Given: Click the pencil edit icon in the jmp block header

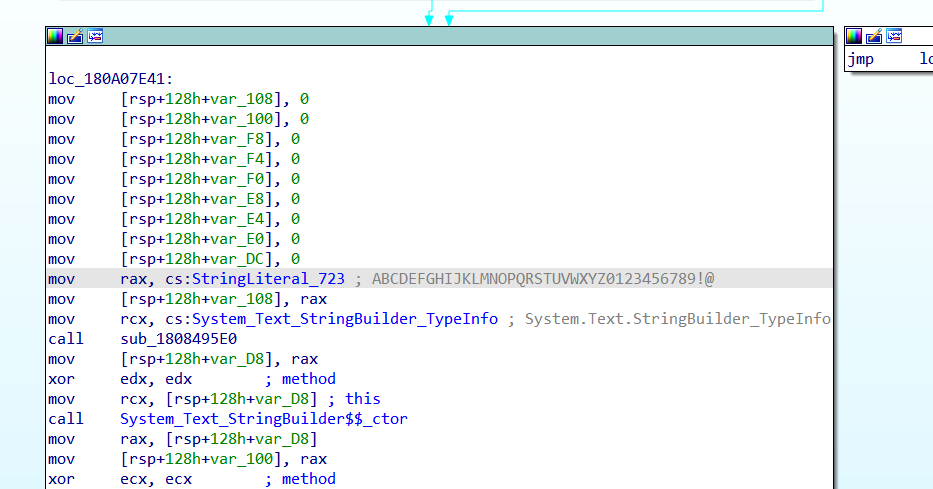Looking at the screenshot, I should pos(874,36).
